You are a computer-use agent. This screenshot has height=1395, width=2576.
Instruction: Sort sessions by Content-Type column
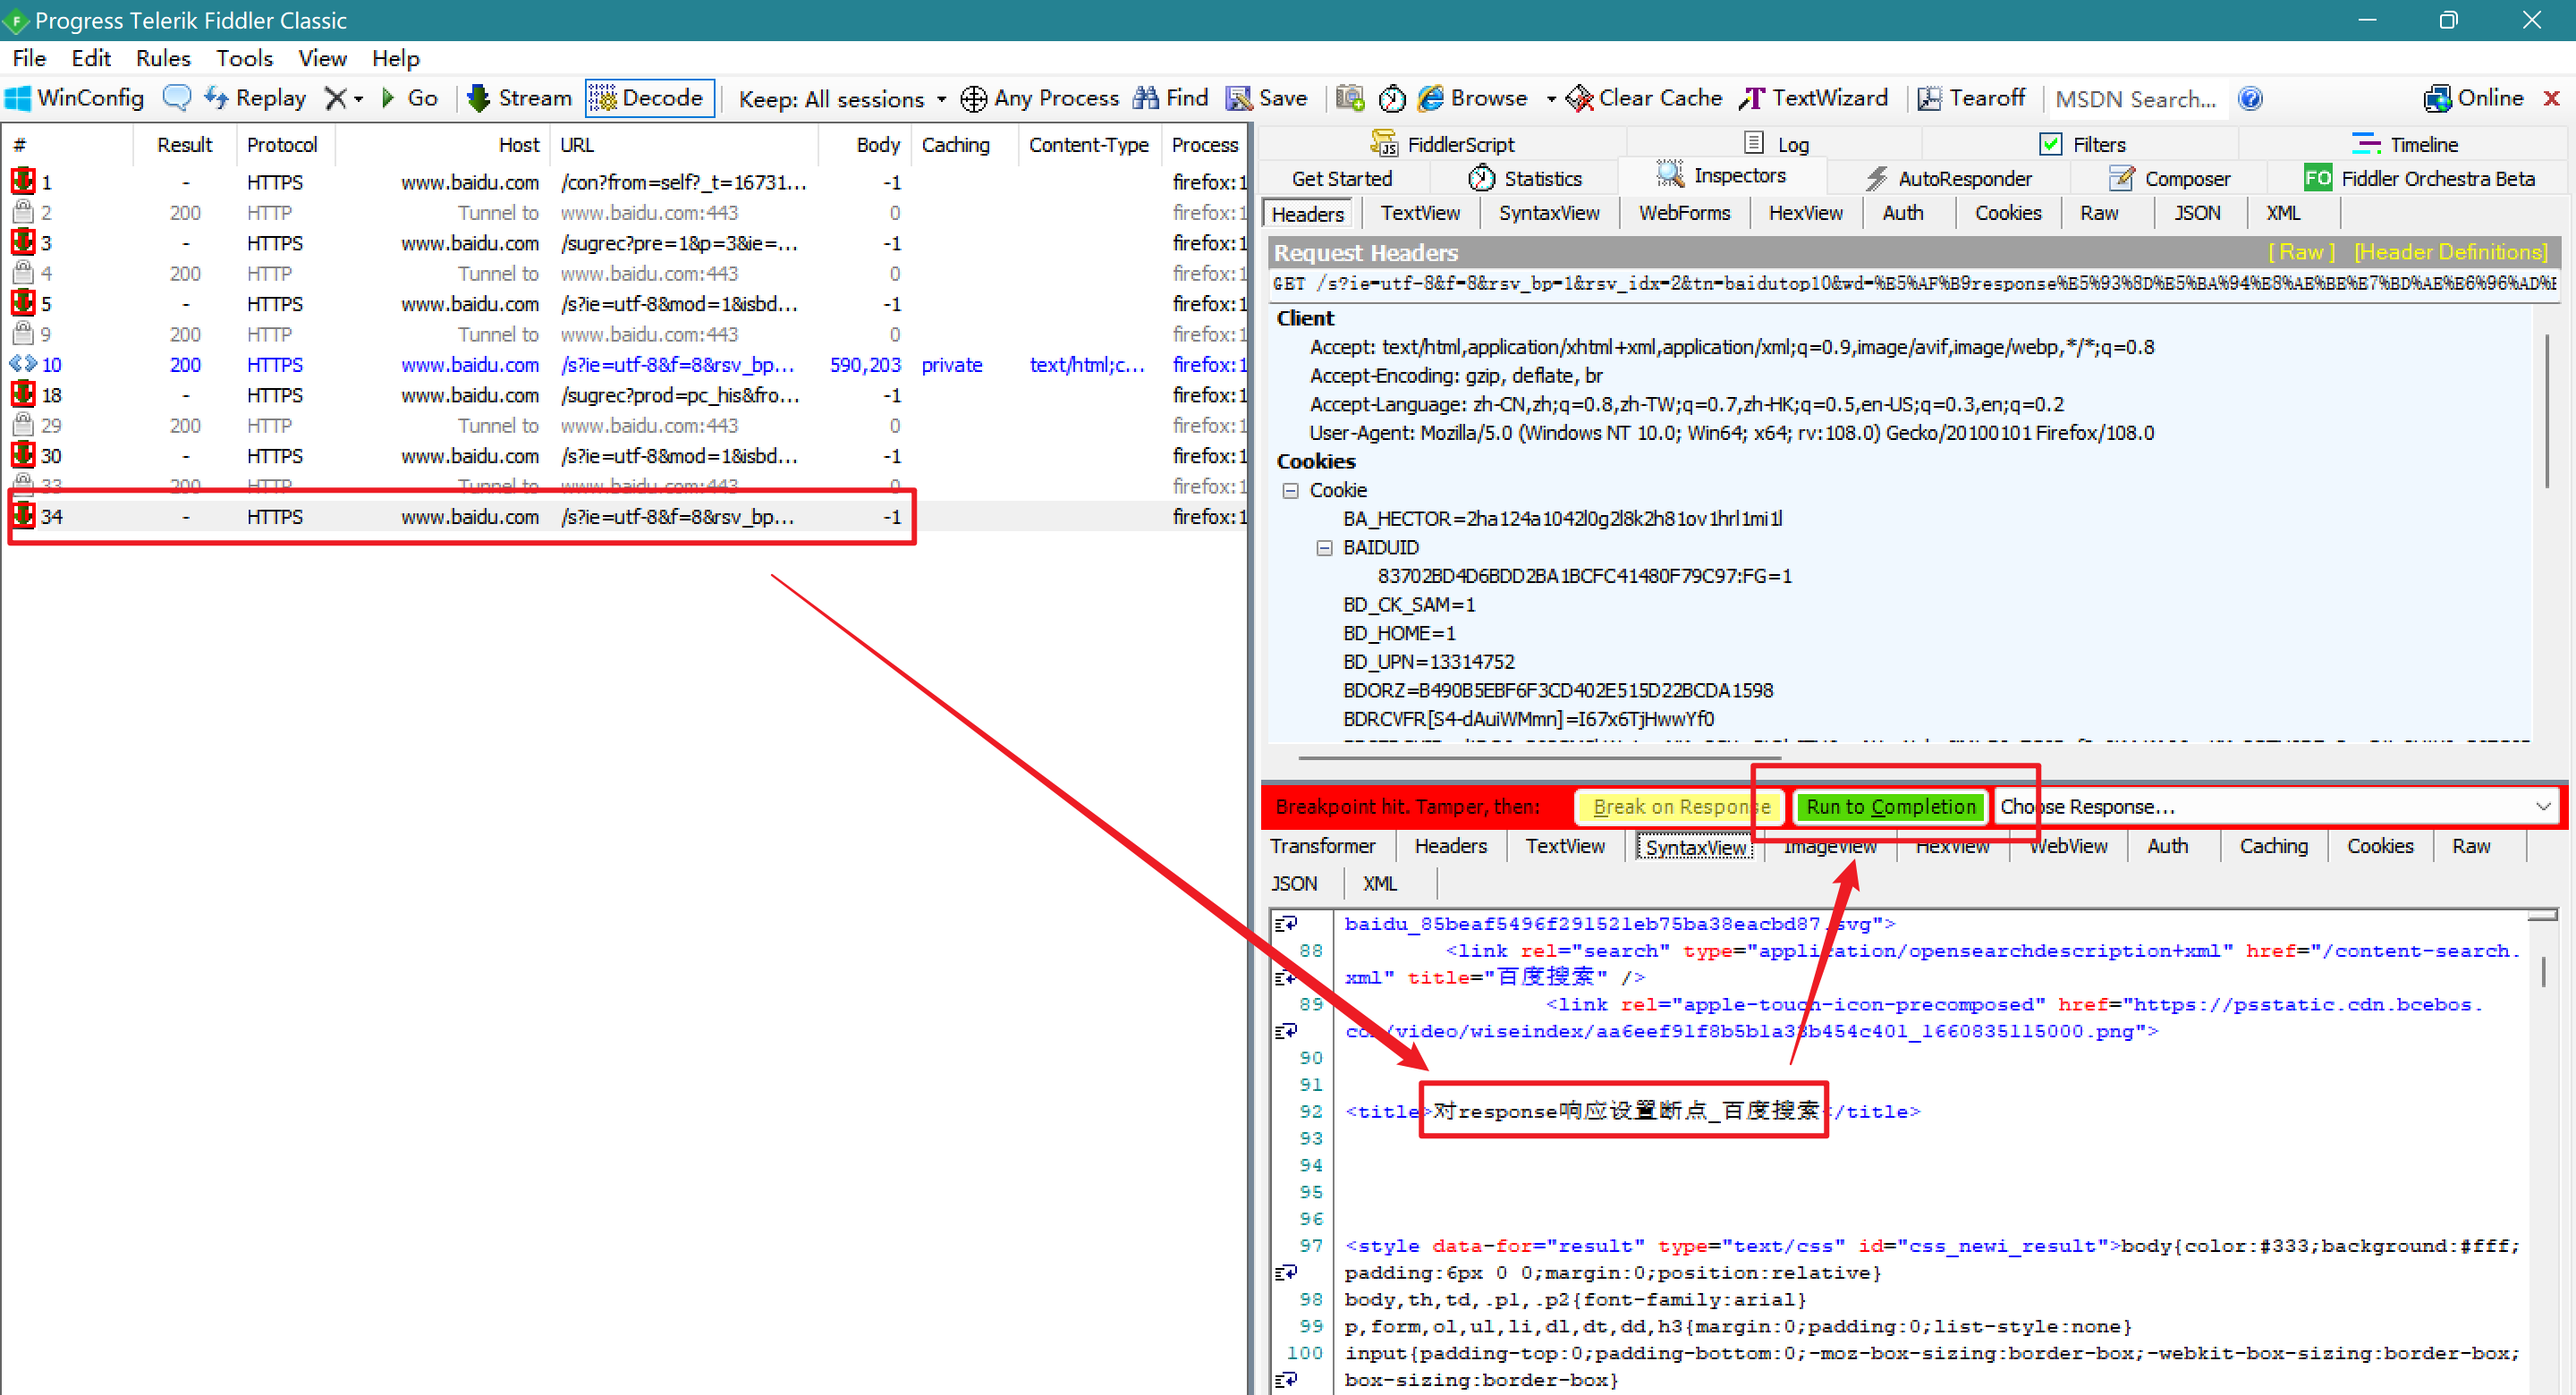pyautogui.click(x=1088, y=145)
